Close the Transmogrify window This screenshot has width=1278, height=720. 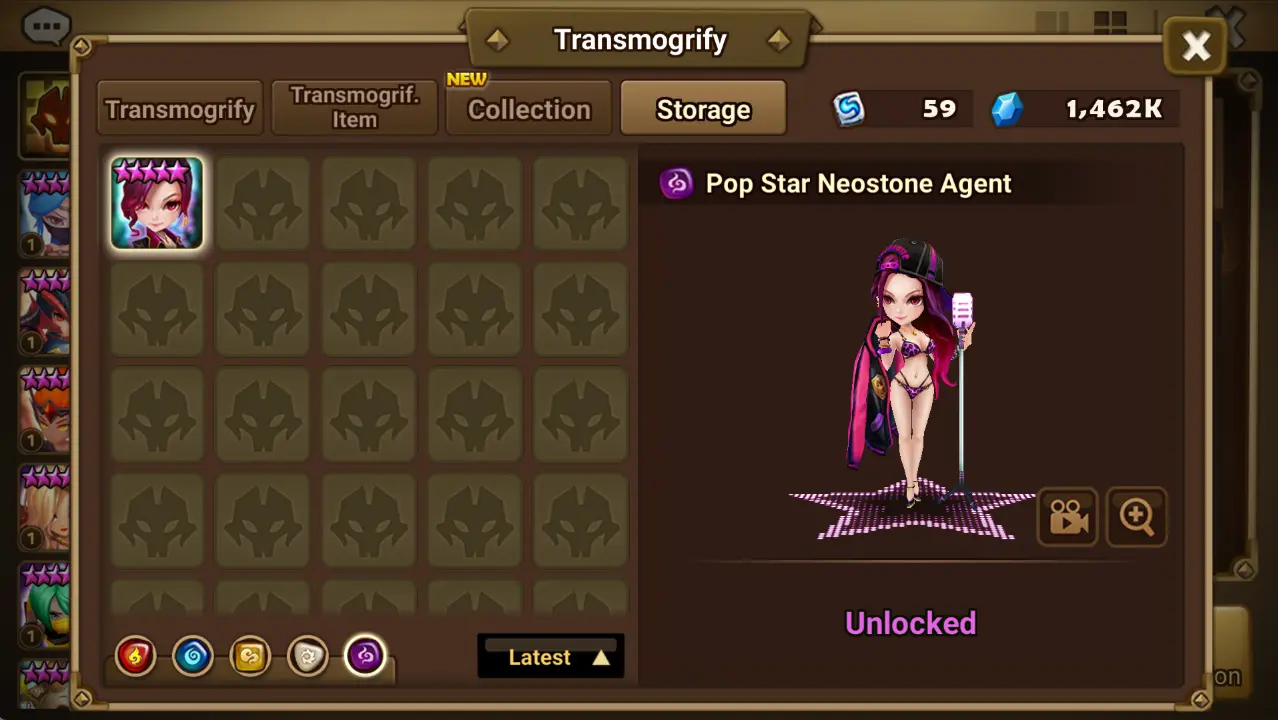click(x=1196, y=46)
